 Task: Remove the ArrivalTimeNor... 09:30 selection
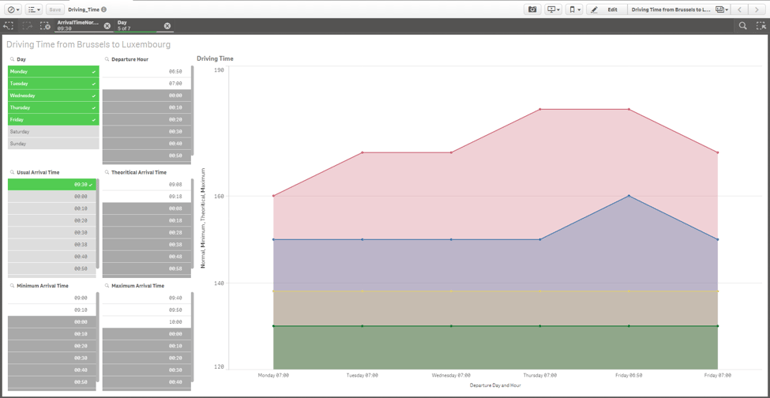pyautogui.click(x=107, y=26)
